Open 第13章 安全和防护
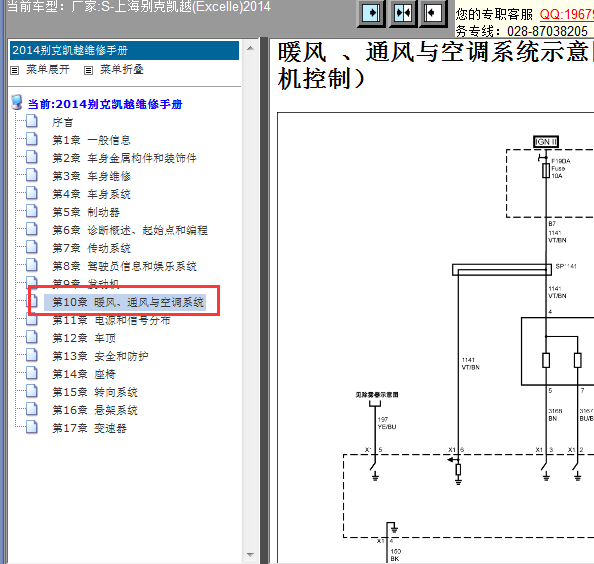This screenshot has width=594, height=564. point(100,356)
